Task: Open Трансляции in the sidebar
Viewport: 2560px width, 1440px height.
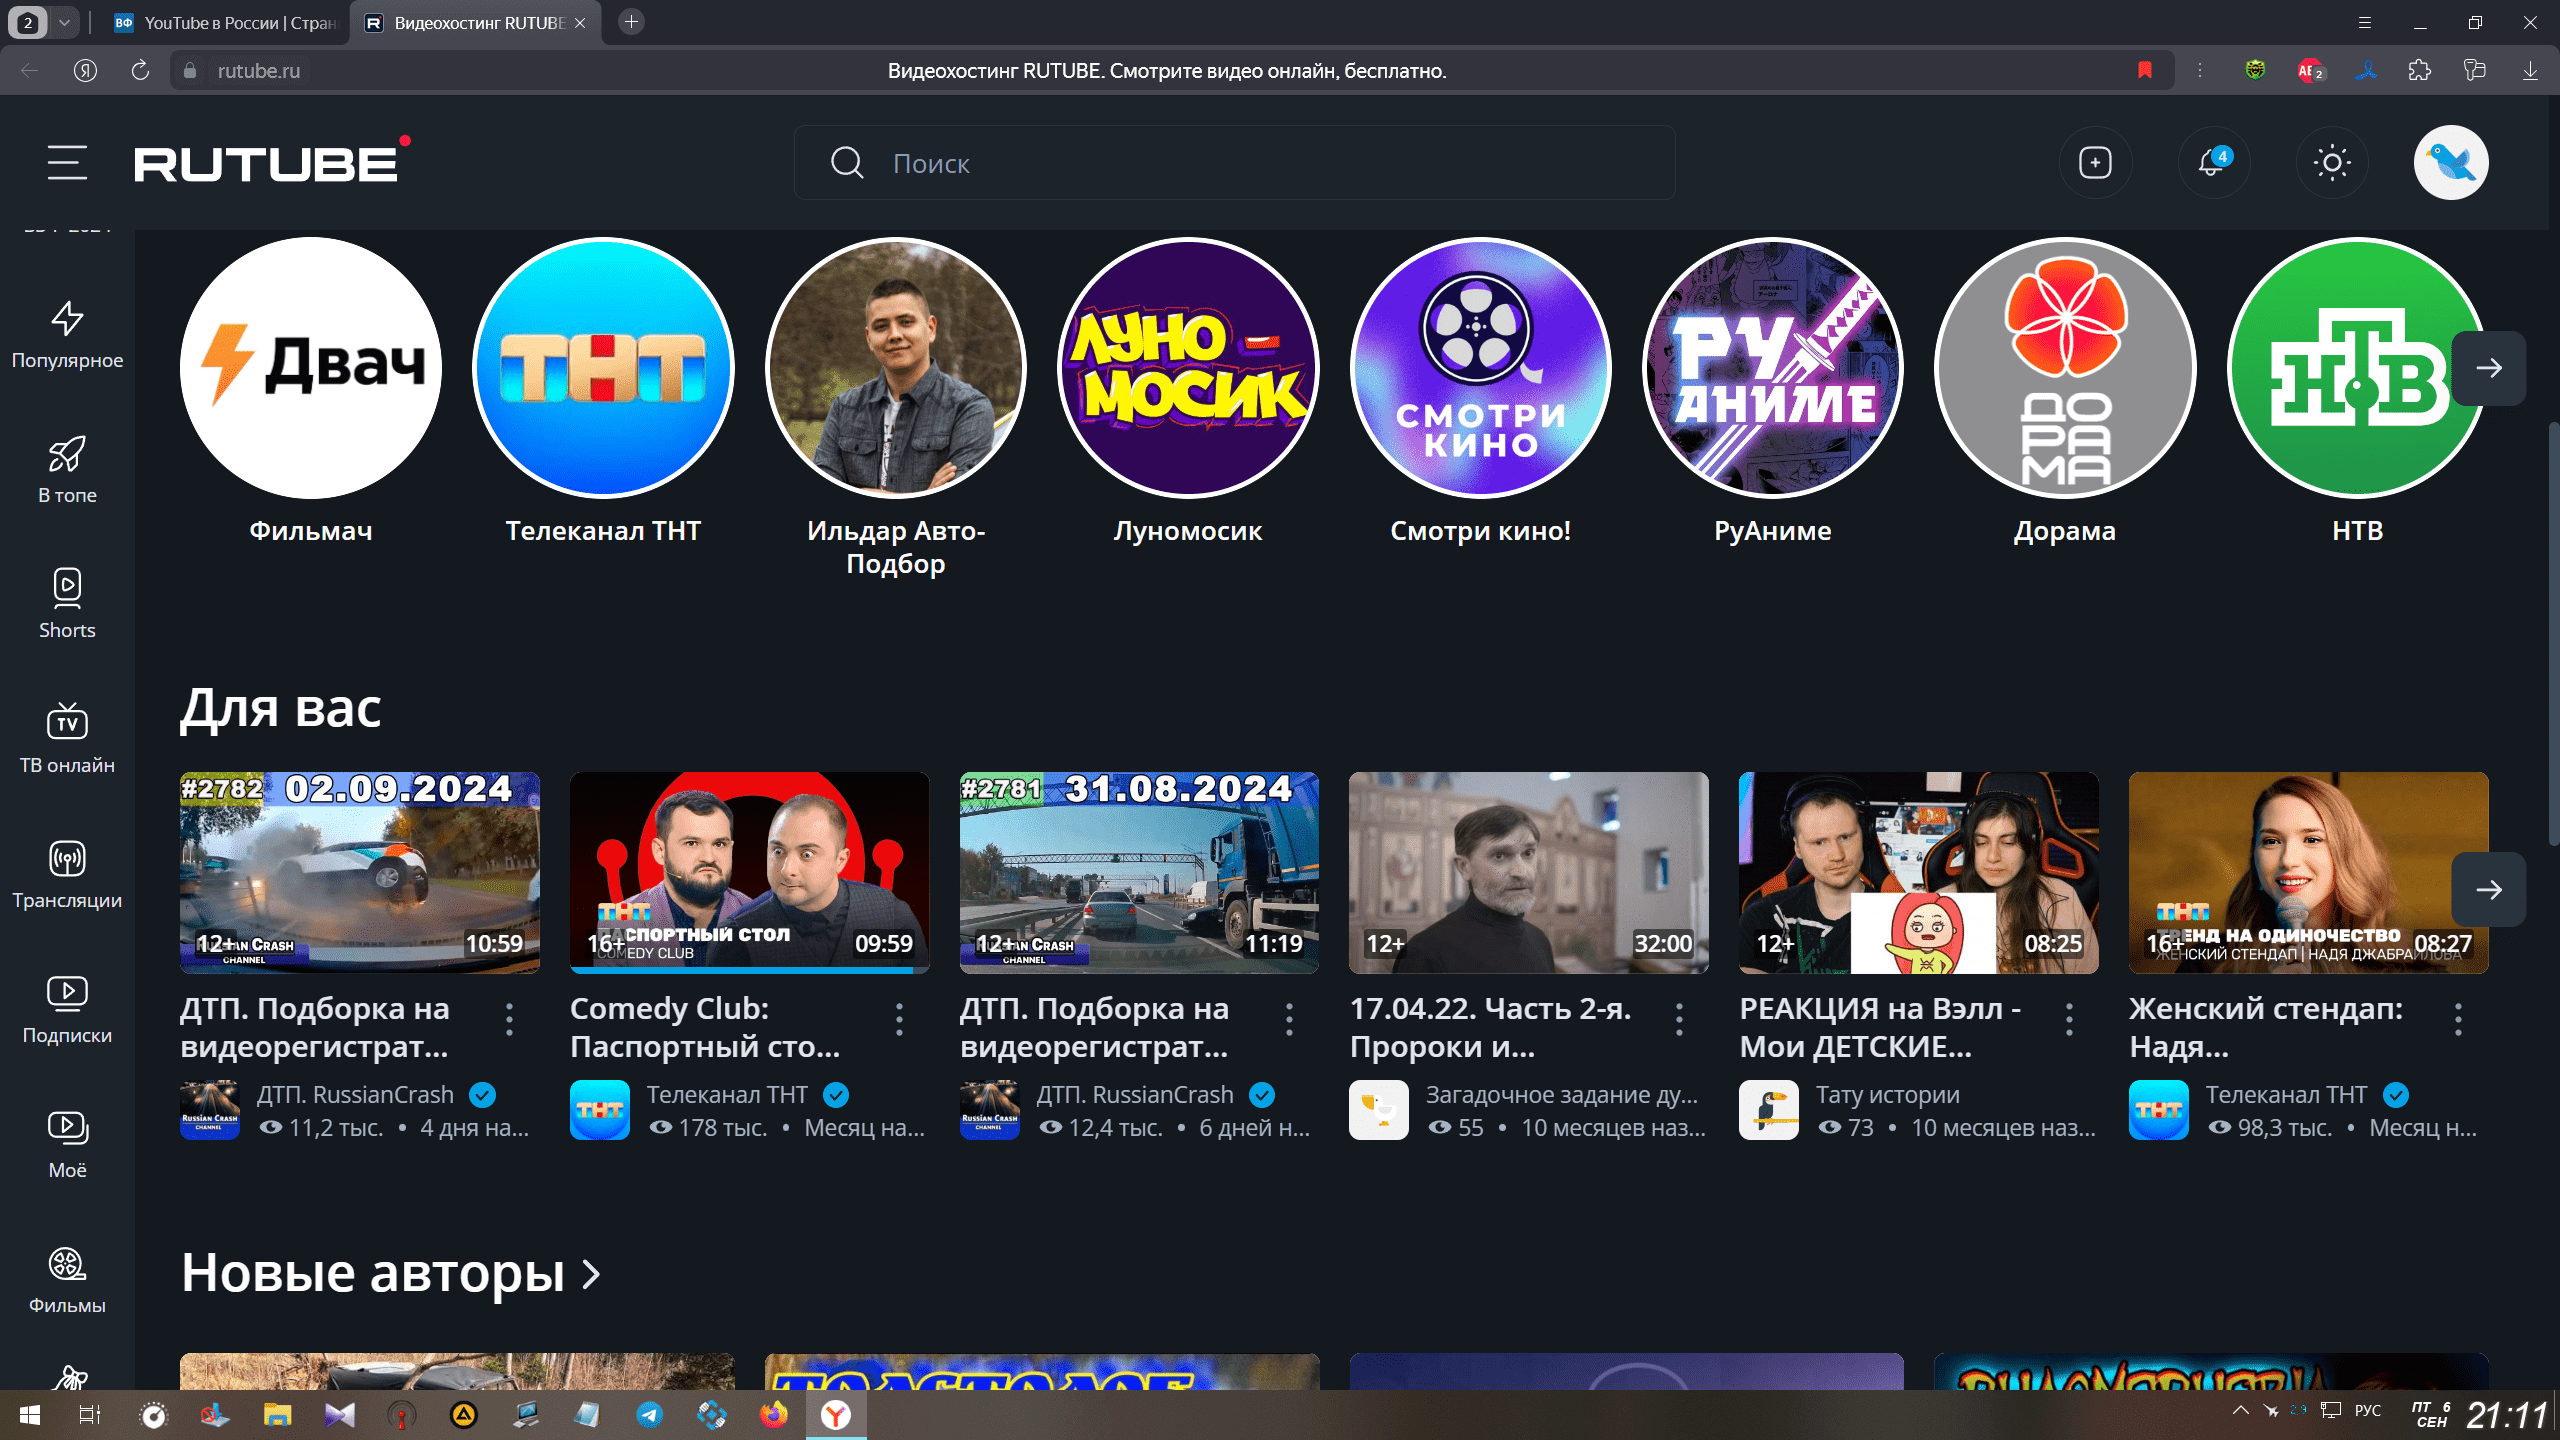Action: coord(67,873)
